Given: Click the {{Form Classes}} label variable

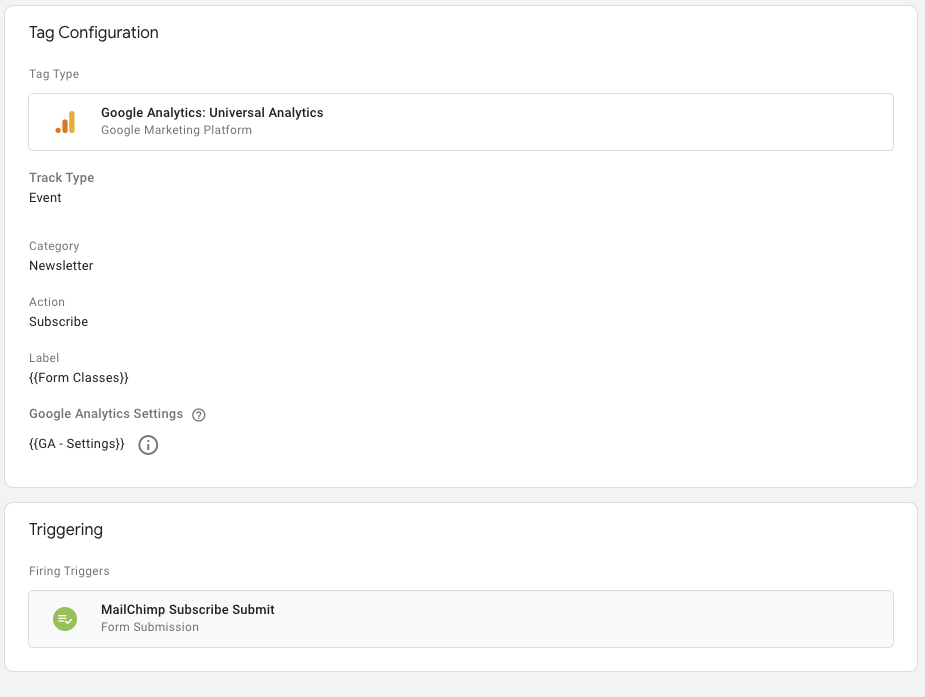Looking at the screenshot, I should [x=79, y=378].
